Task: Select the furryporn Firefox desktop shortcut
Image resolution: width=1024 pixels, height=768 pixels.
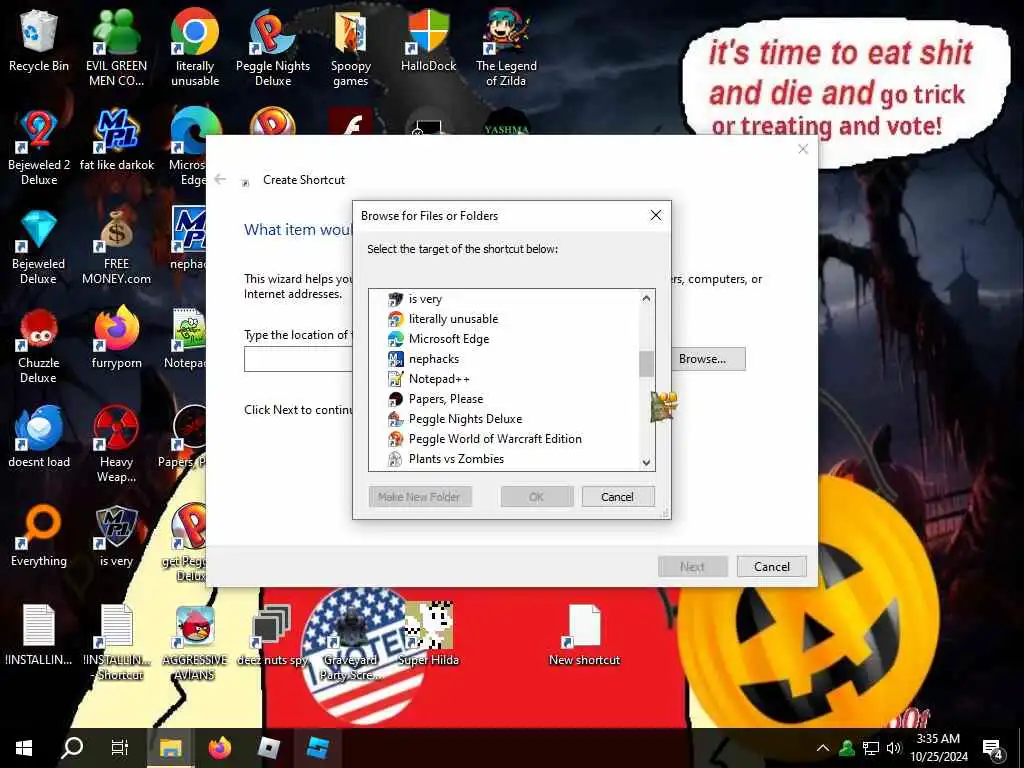Action: 116,338
